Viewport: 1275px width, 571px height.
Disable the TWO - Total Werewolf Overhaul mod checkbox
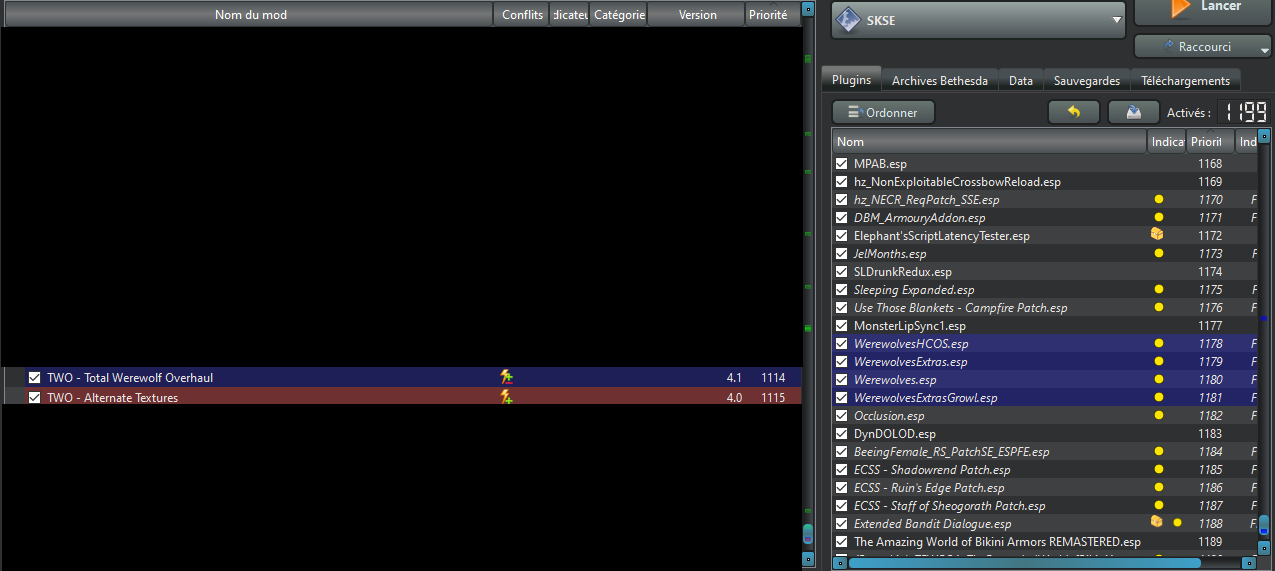(x=35, y=378)
